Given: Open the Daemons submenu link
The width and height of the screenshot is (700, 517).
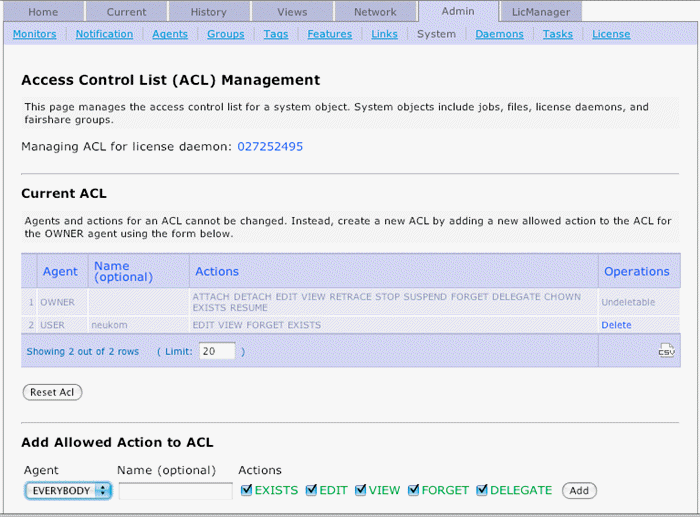Looking at the screenshot, I should click(499, 34).
